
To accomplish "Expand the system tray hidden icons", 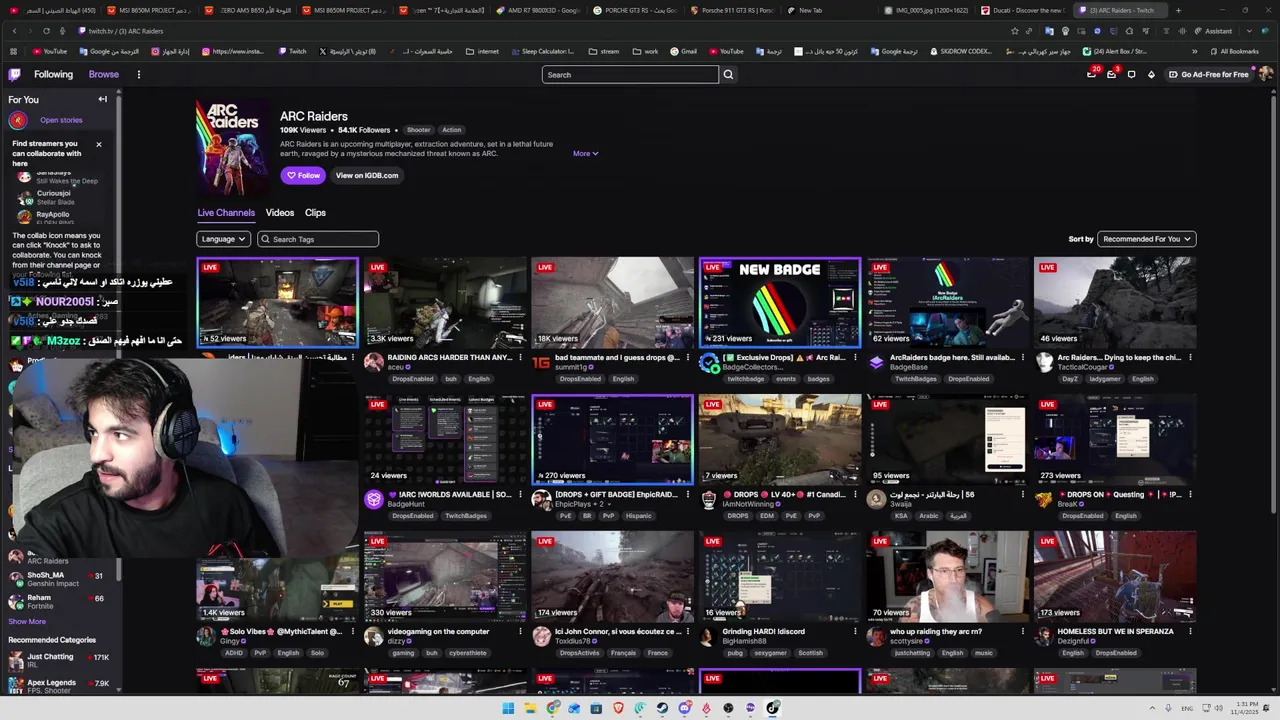I will click(x=1153, y=708).
